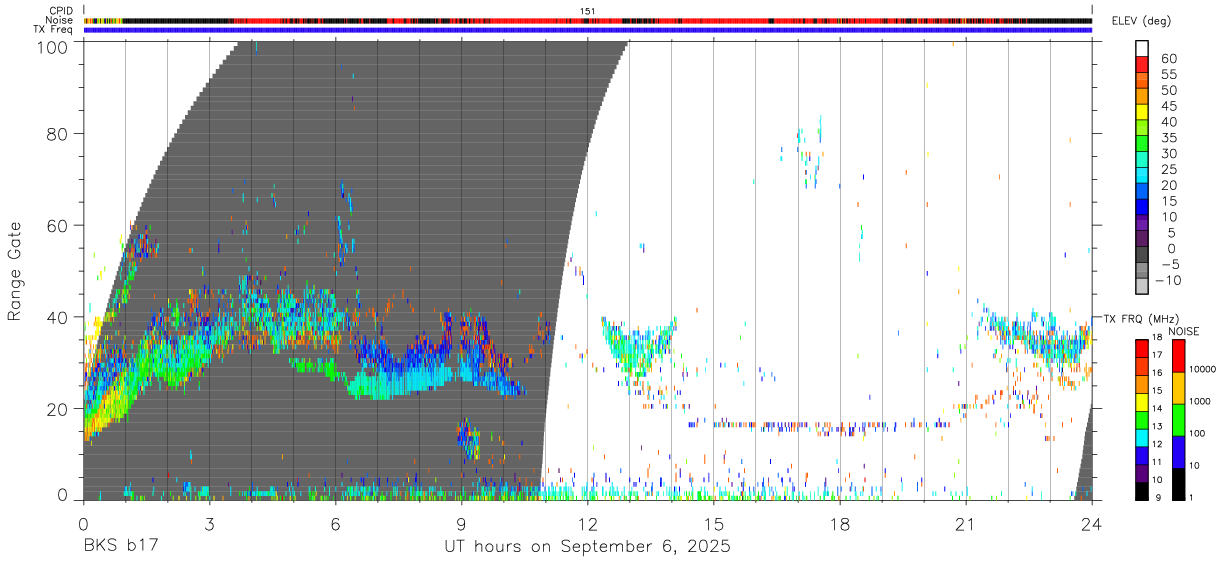Click the dark gray segment of the ELEV color bar
Screen dimensions: 1228x567
tap(1143, 255)
